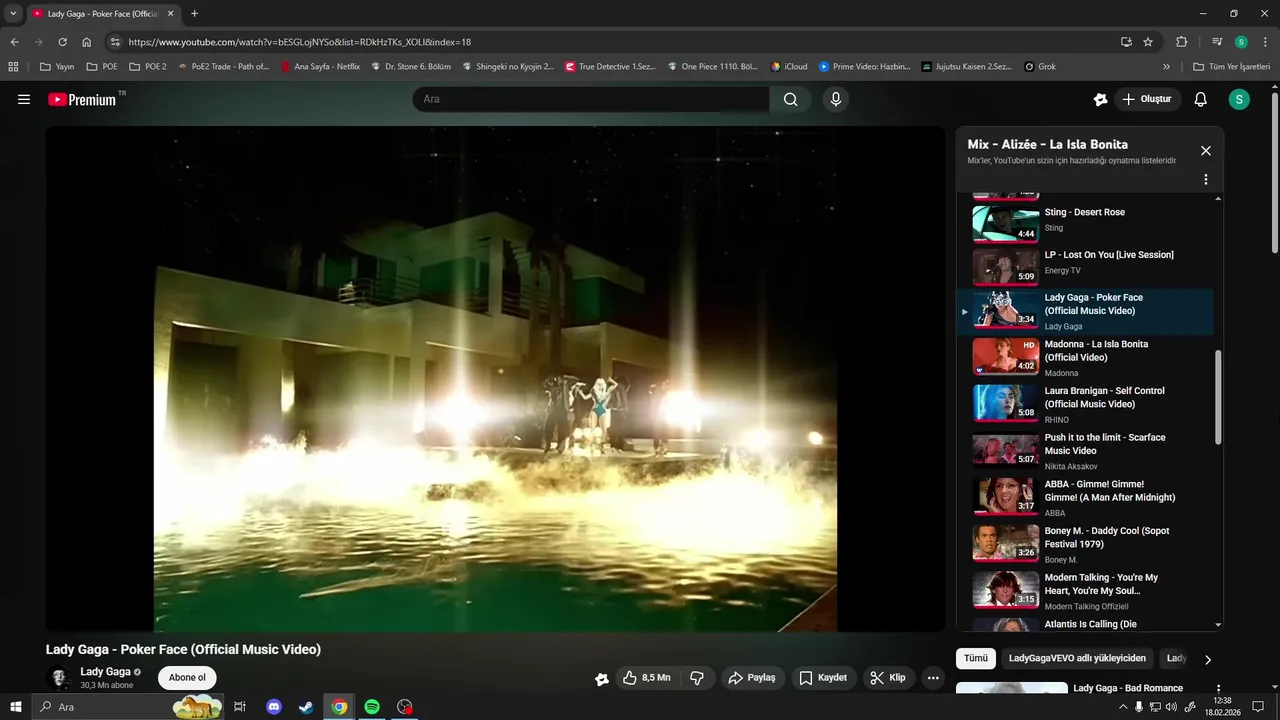Create a clip with Klip button
Viewport: 1280px width, 720px height.
pyautogui.click(x=888, y=678)
